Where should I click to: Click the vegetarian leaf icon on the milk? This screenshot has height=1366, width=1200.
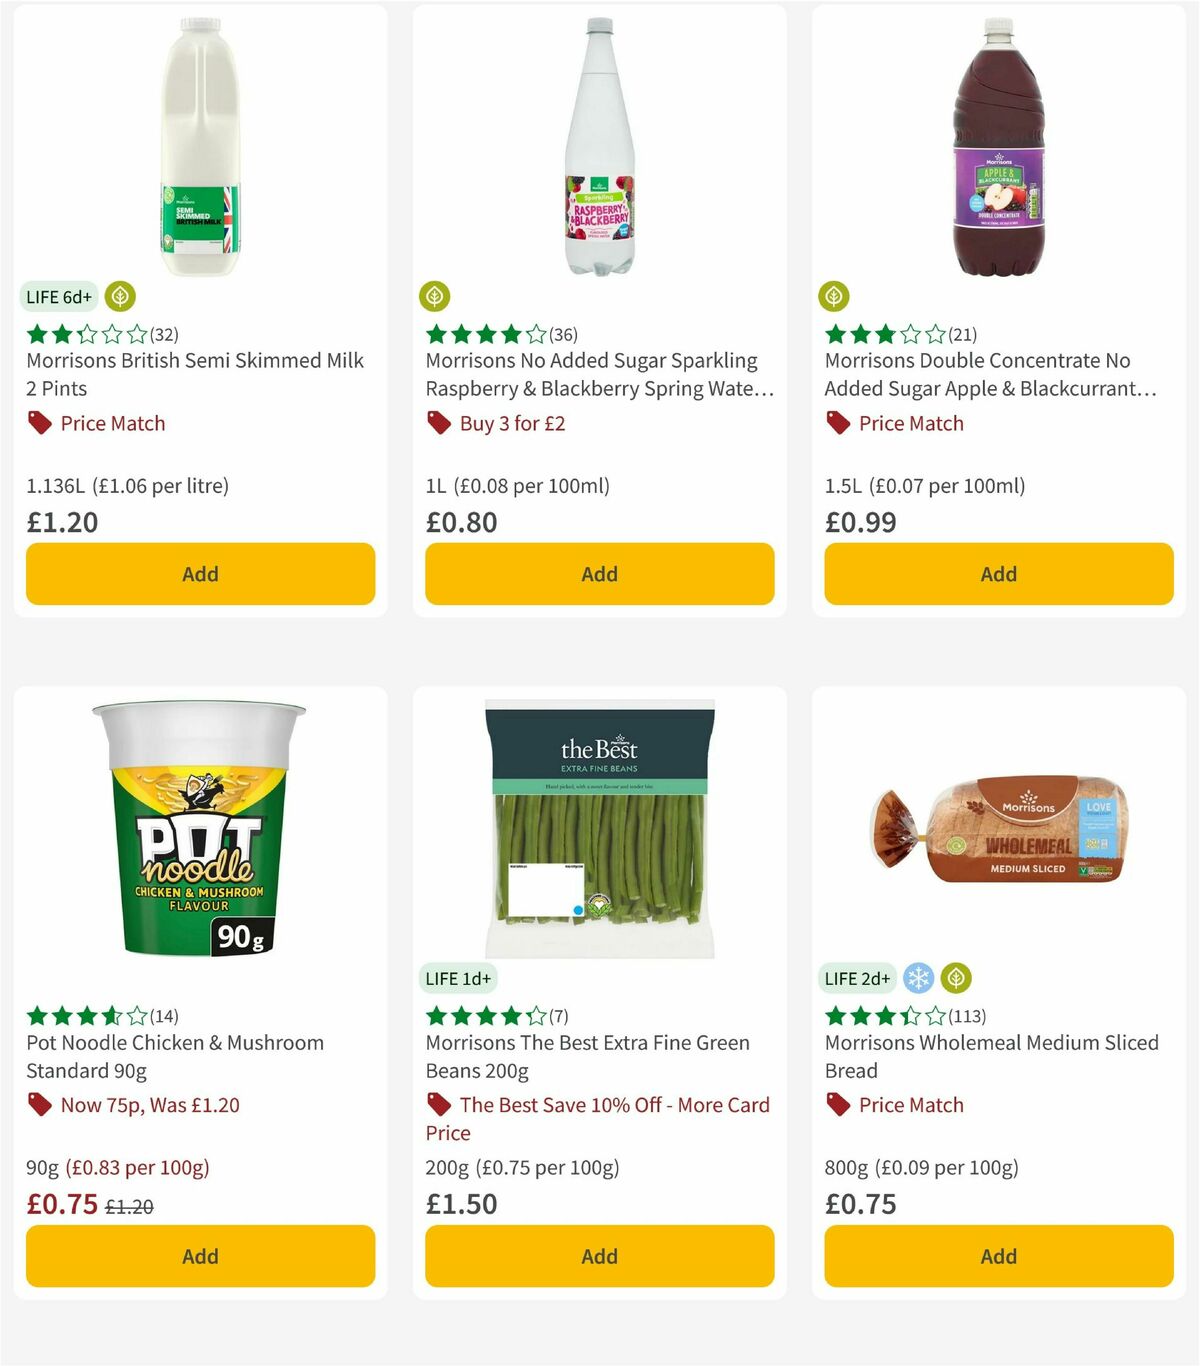click(120, 296)
